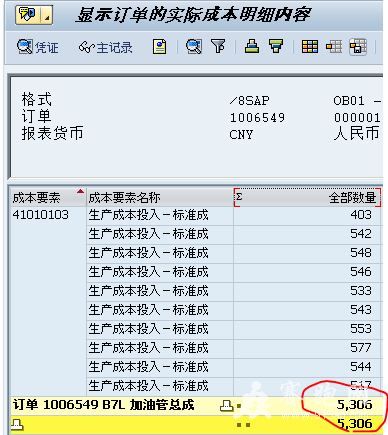
Task: Click the find magnifier icon in the toolbar
Action: pos(194,46)
